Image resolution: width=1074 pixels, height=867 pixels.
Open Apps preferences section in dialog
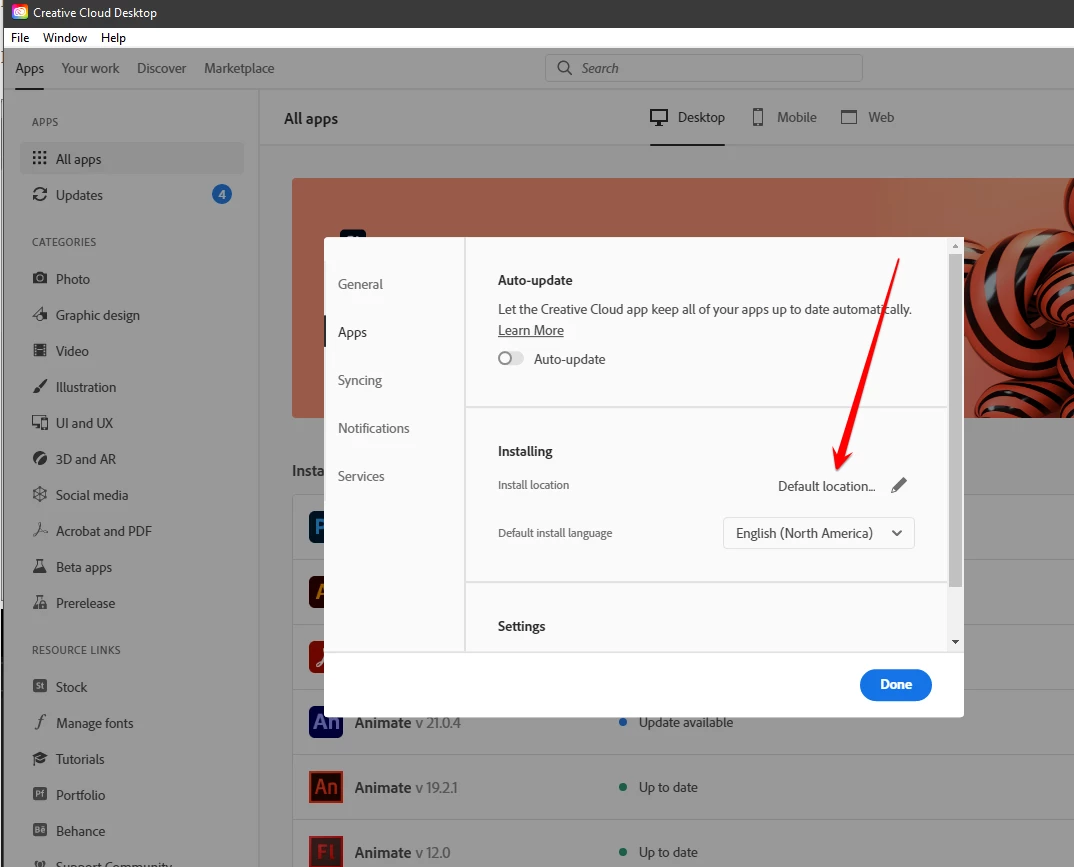[x=352, y=332]
